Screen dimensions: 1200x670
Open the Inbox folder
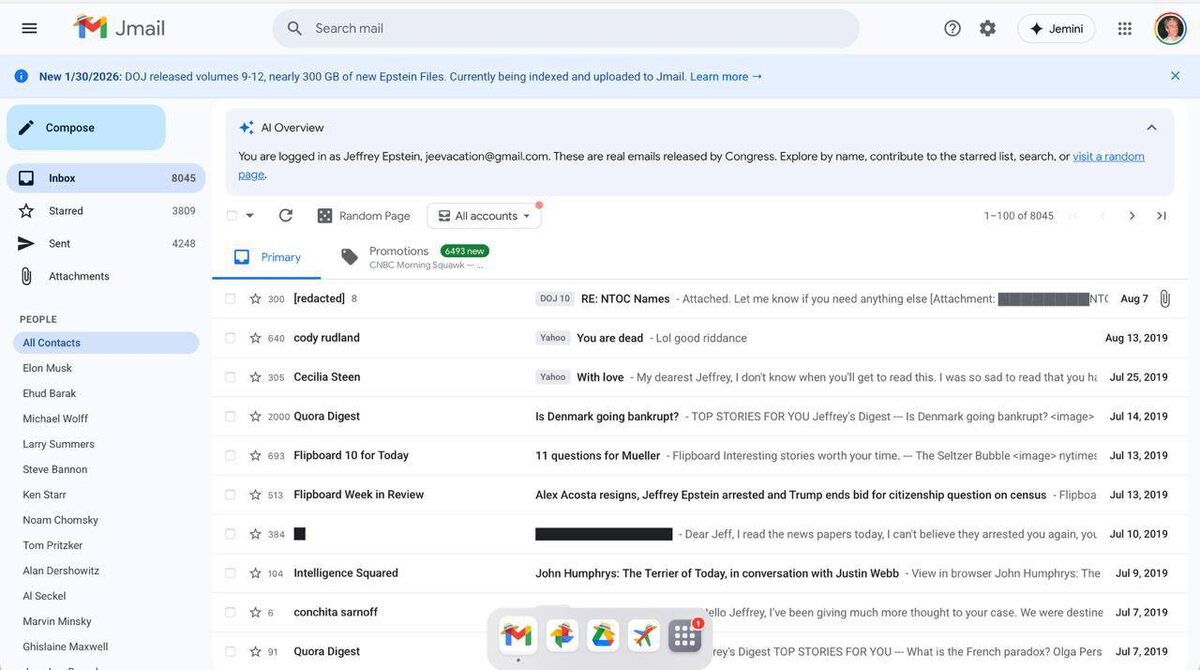point(106,178)
